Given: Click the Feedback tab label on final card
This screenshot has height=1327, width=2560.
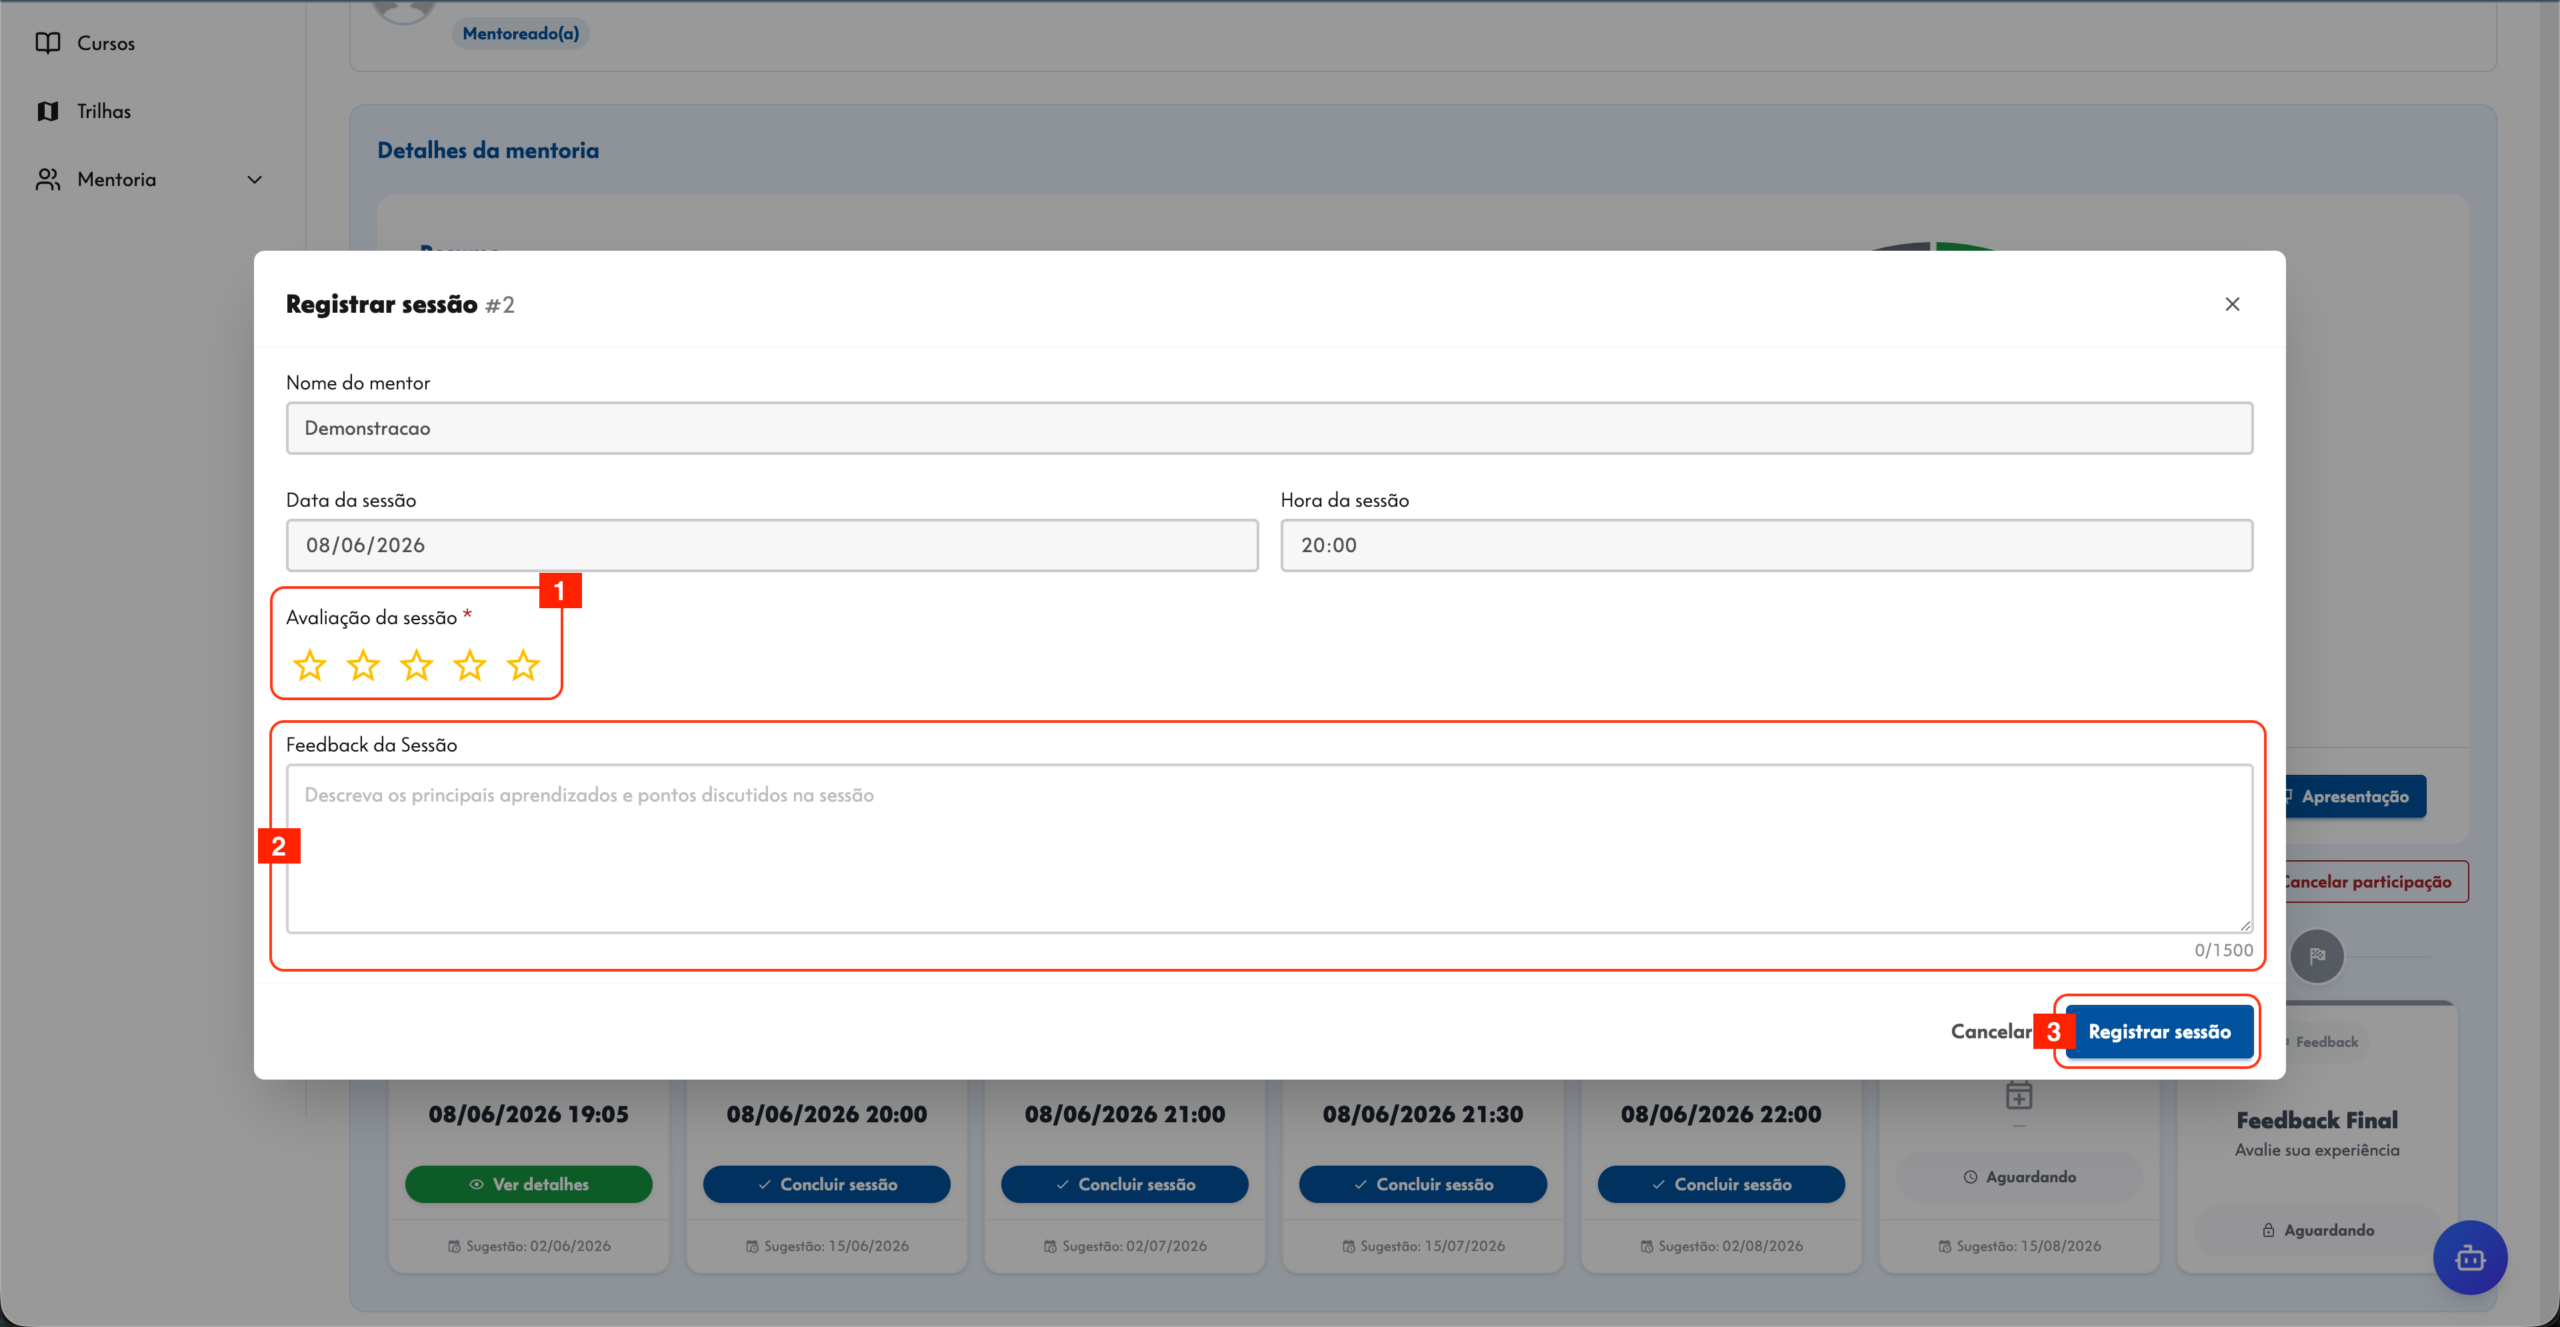Looking at the screenshot, I should point(2326,1042).
